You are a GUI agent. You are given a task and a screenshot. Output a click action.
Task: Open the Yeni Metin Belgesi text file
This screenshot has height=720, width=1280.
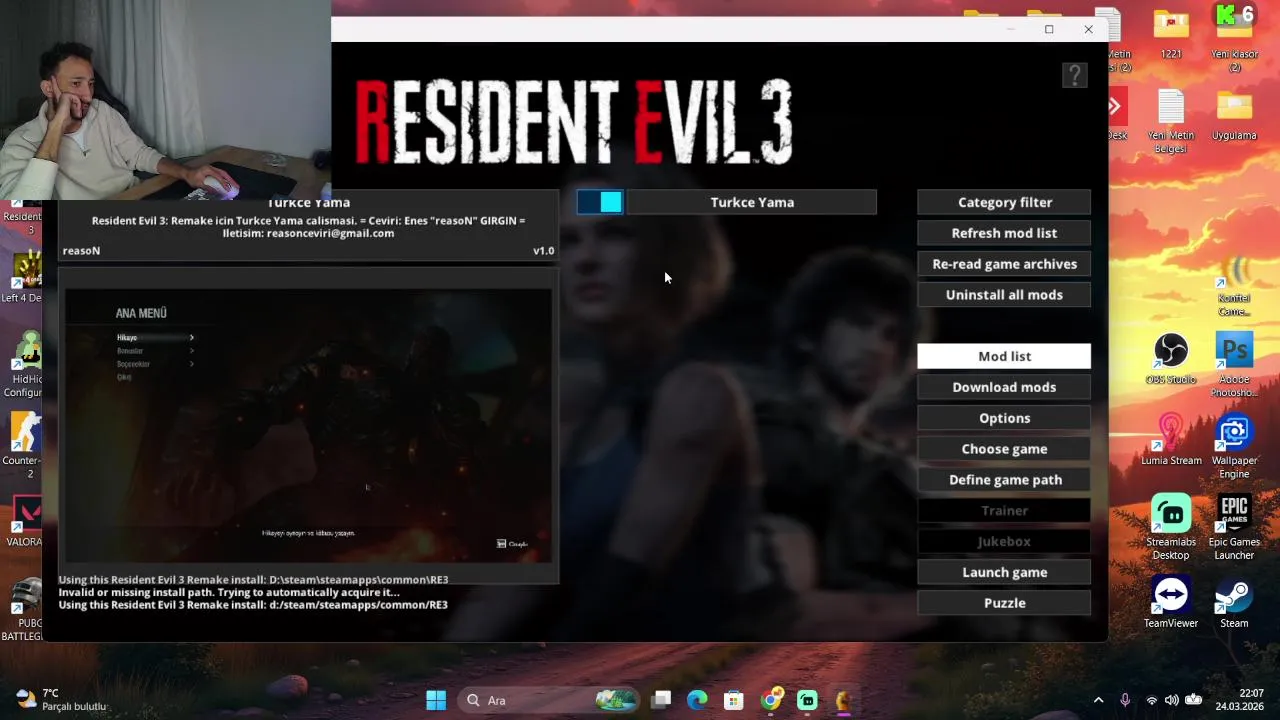pyautogui.click(x=1170, y=122)
